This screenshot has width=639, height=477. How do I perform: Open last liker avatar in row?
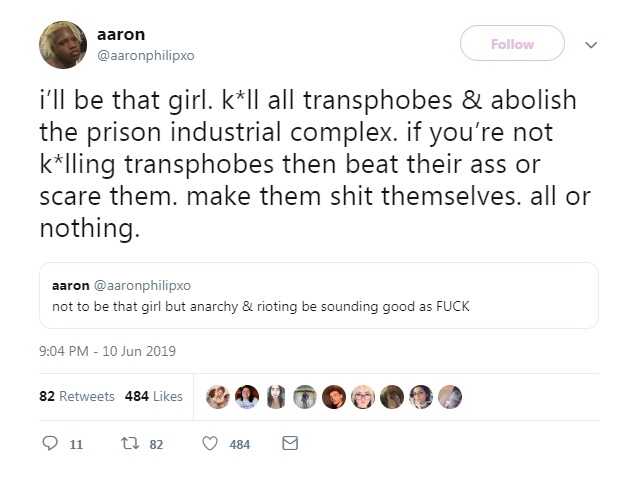tap(450, 397)
